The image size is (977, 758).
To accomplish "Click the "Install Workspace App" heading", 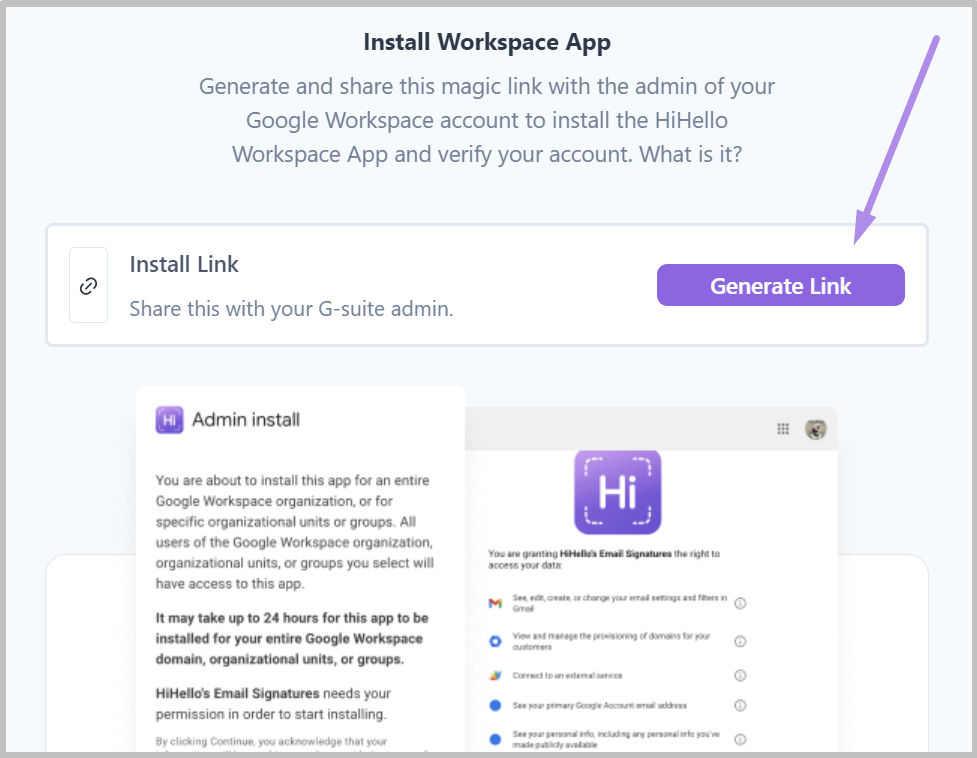I will 487,42.
